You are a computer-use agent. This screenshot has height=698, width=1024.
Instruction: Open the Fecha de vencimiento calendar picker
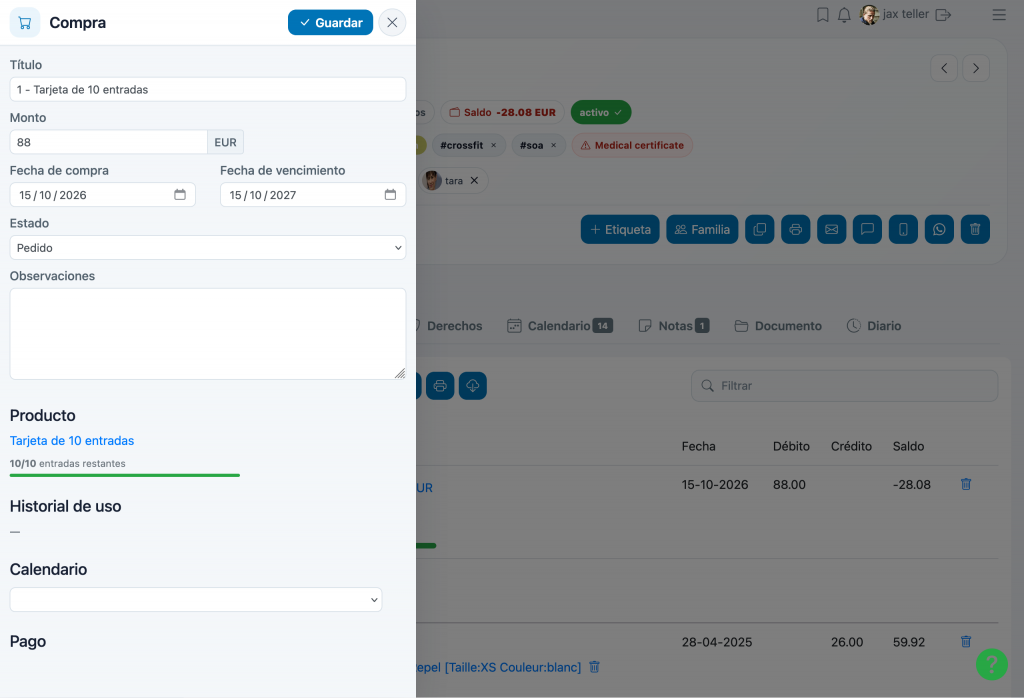(390, 195)
